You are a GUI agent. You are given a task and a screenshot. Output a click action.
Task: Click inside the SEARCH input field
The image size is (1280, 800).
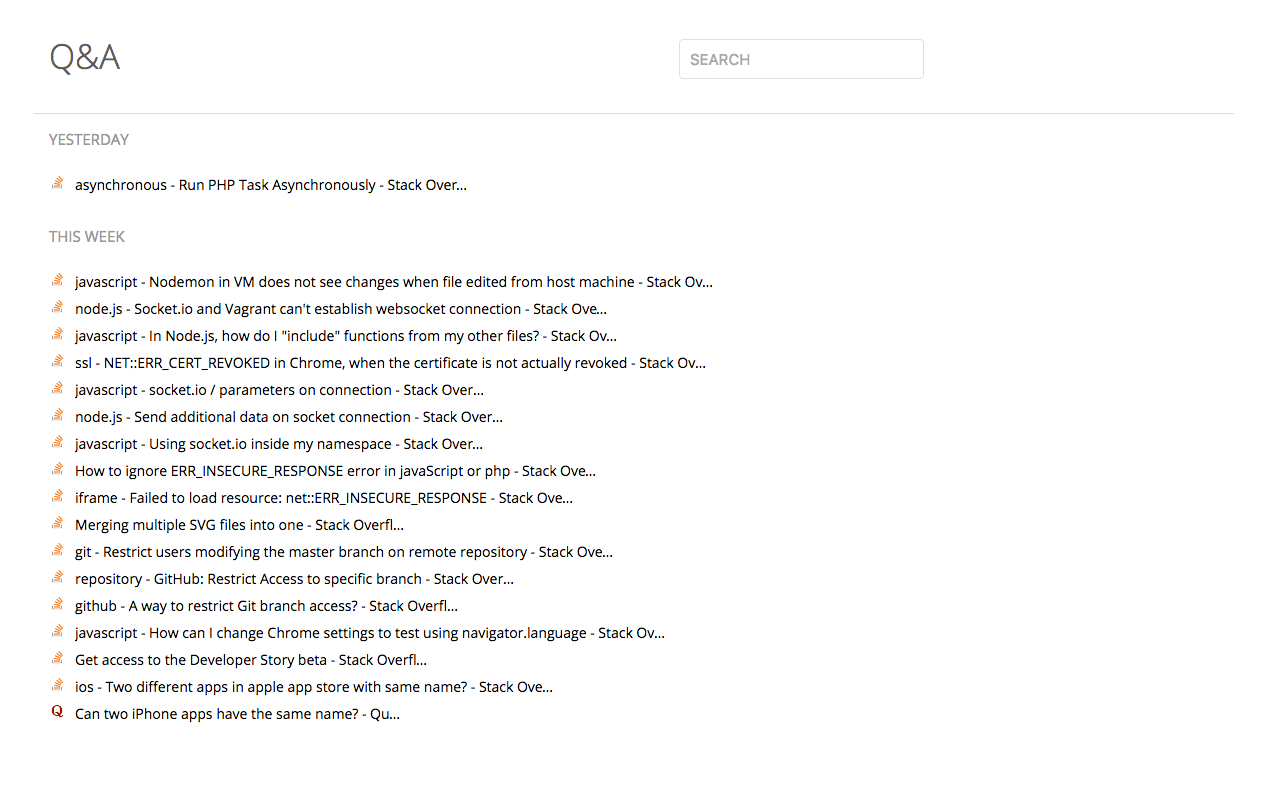800,59
